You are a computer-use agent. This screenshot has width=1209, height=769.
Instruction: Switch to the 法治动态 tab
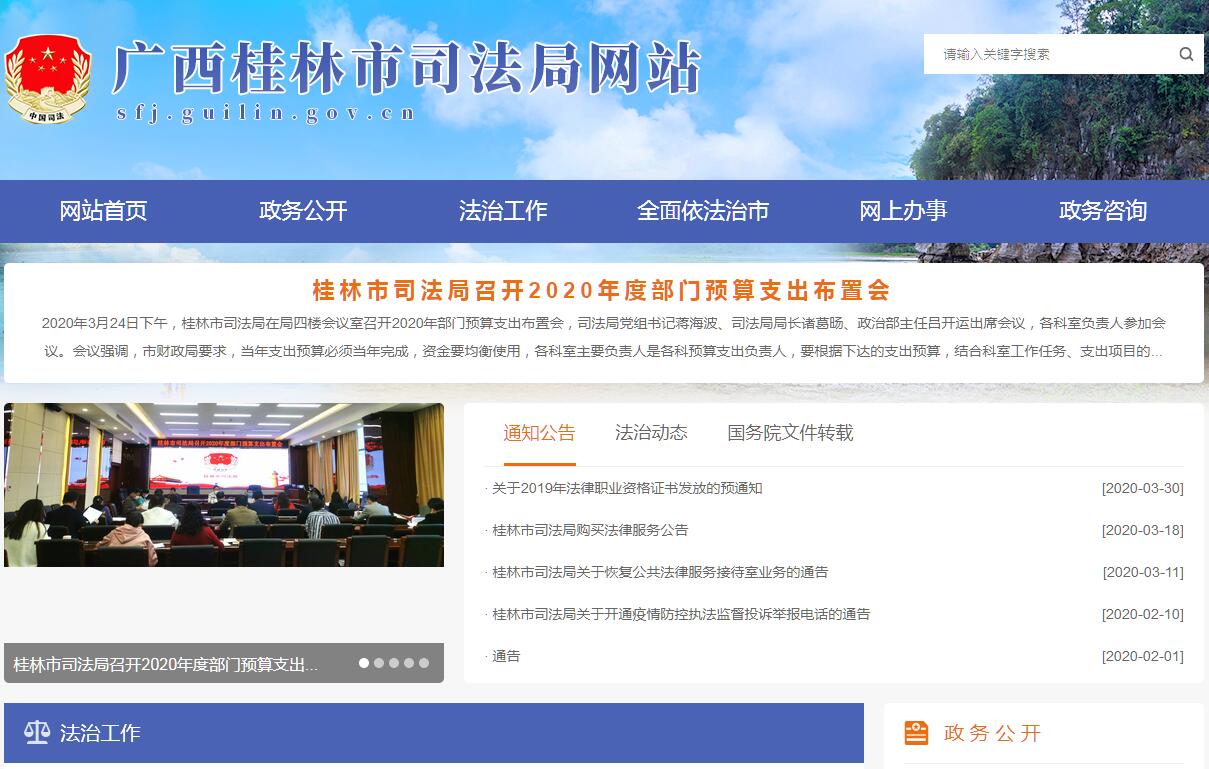coord(651,433)
